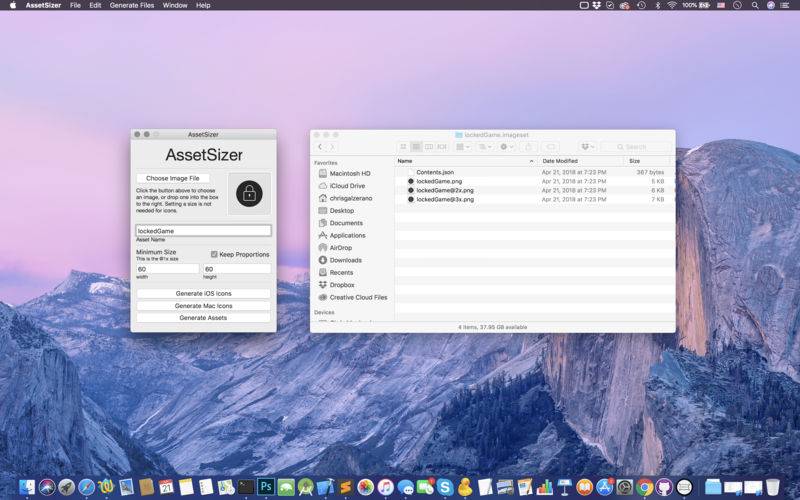Screen dimensions: 800x500
Task: Open Downloads in Finder sidebar
Action: [x=345, y=260]
